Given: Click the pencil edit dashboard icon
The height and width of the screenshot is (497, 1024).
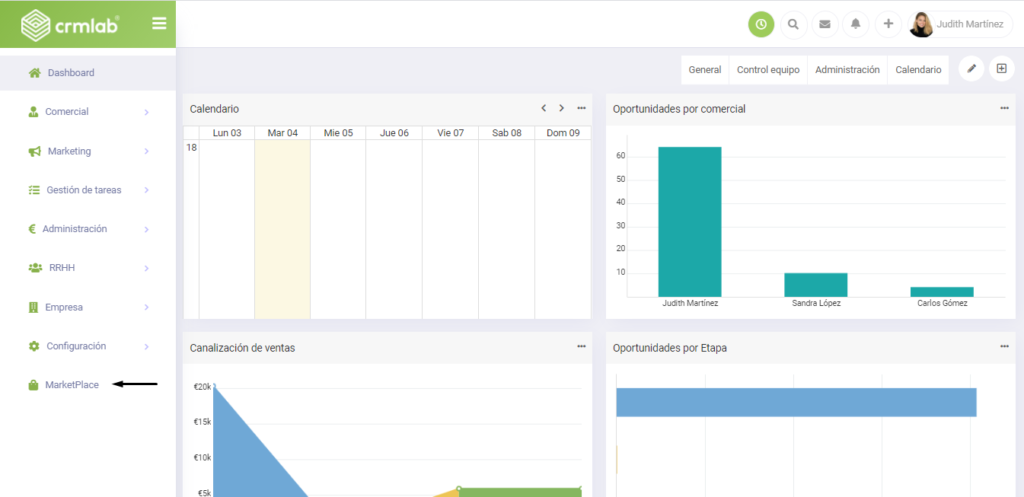Looking at the screenshot, I should coord(971,69).
